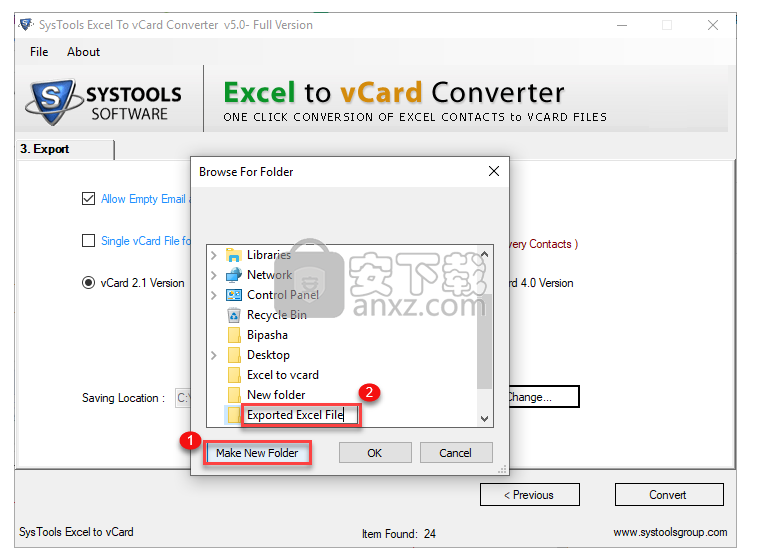Select the New folder label

pyautogui.click(x=276, y=395)
